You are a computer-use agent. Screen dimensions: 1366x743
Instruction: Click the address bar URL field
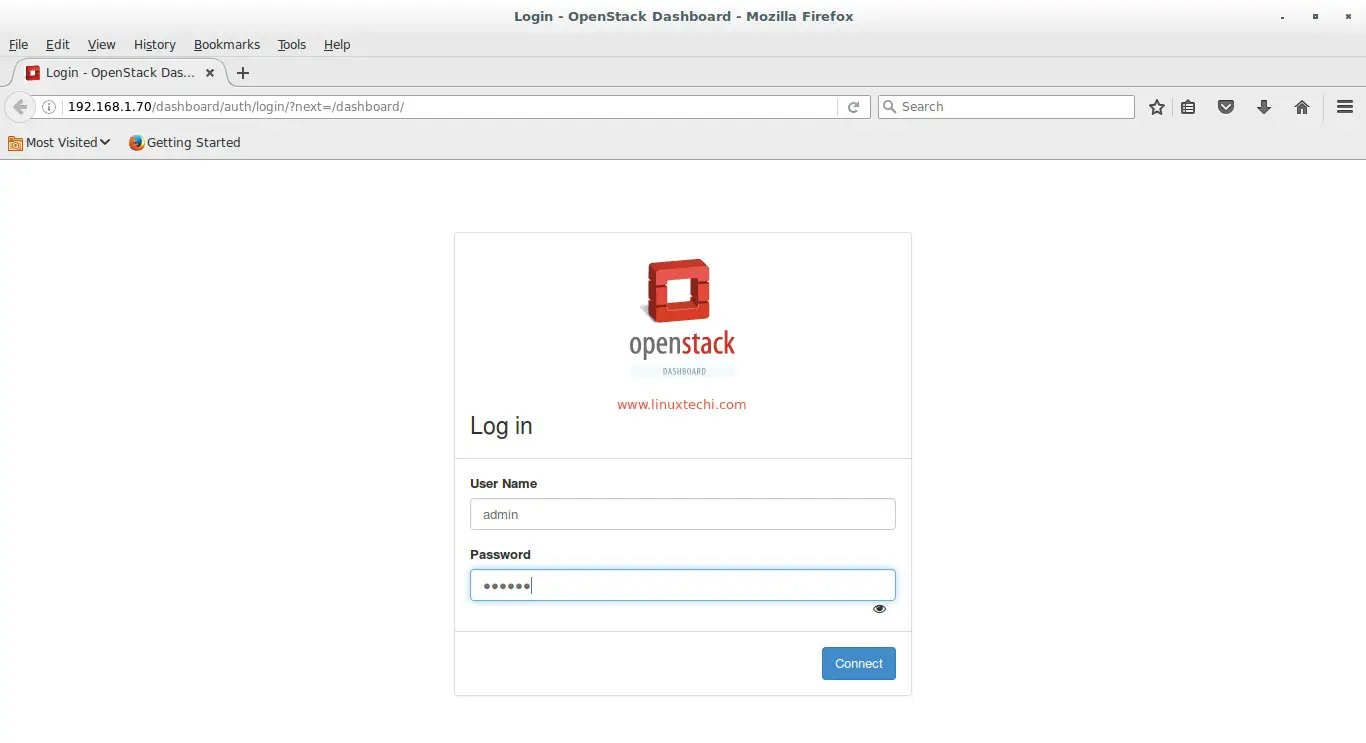[x=450, y=107]
